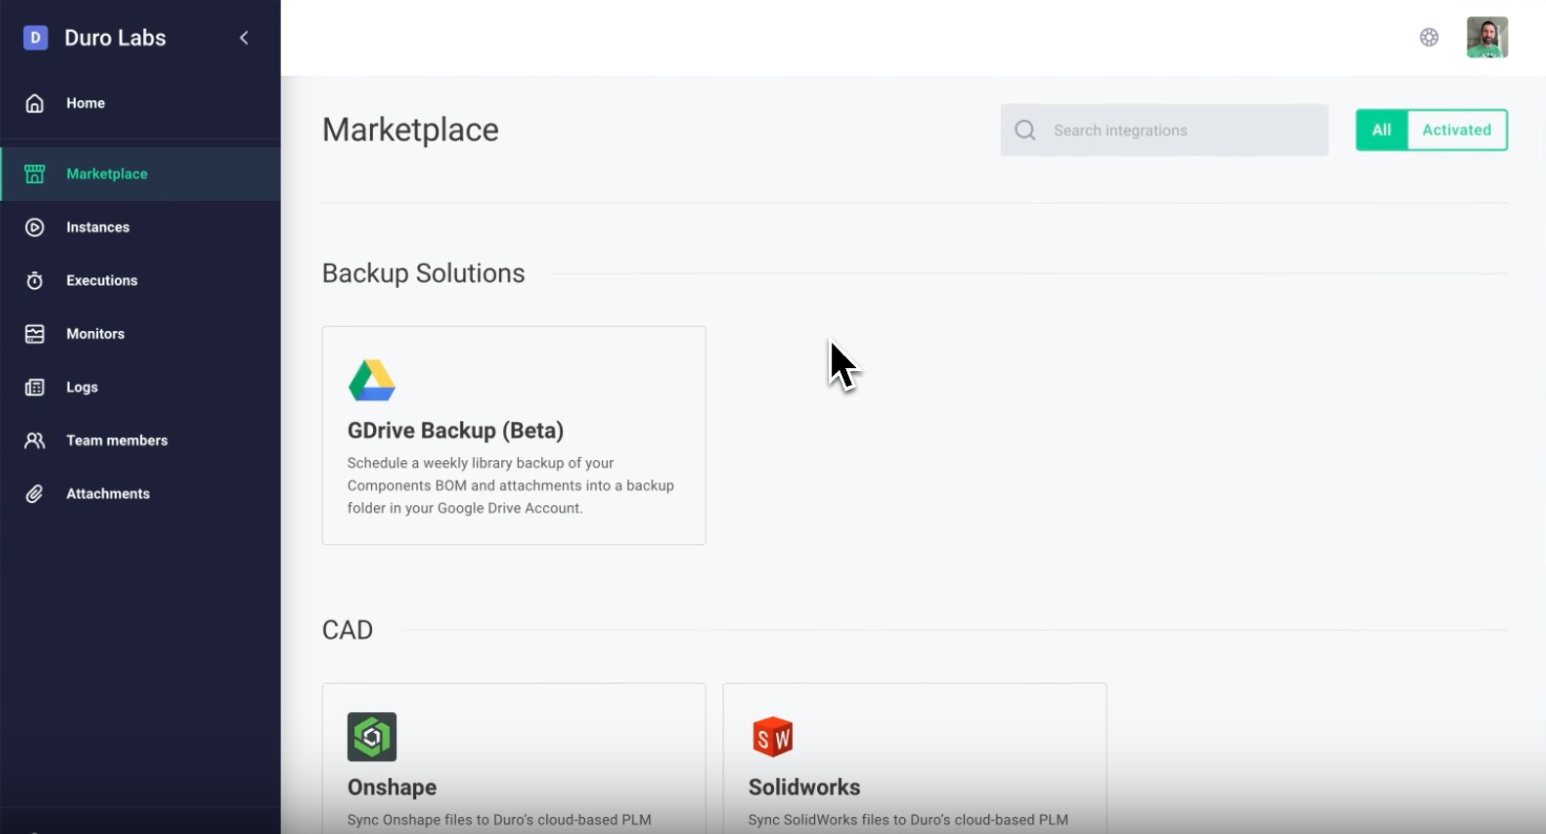This screenshot has width=1546, height=834.
Task: Click the Google Drive logo icon
Action: click(x=372, y=380)
